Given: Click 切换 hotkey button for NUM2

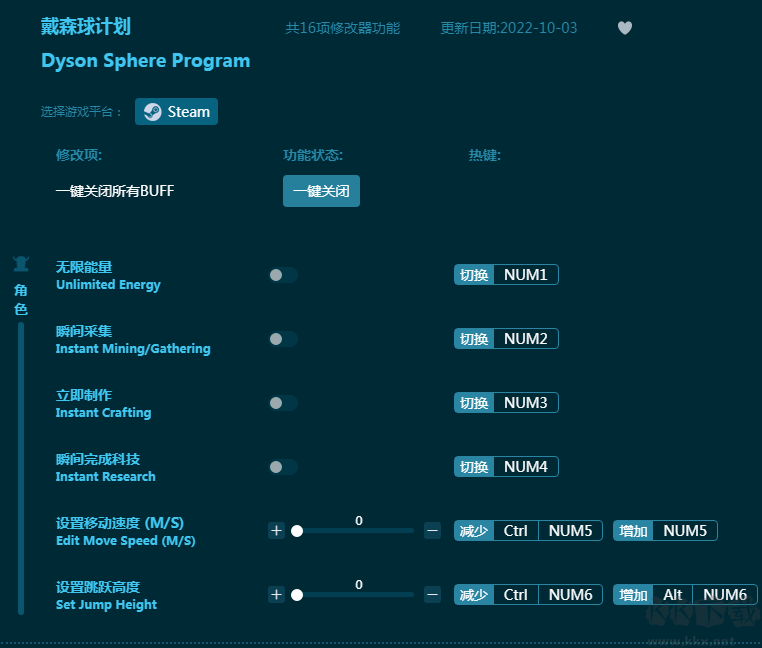Looking at the screenshot, I should click(474, 339).
